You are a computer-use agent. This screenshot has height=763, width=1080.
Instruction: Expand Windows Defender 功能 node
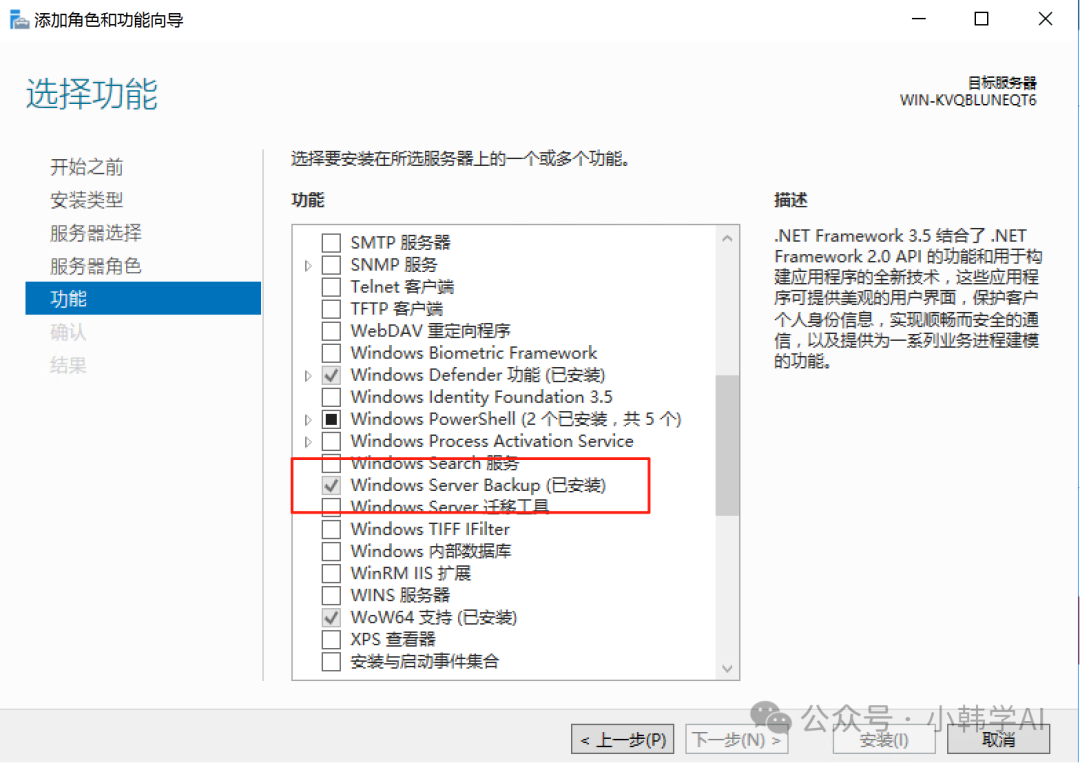308,375
